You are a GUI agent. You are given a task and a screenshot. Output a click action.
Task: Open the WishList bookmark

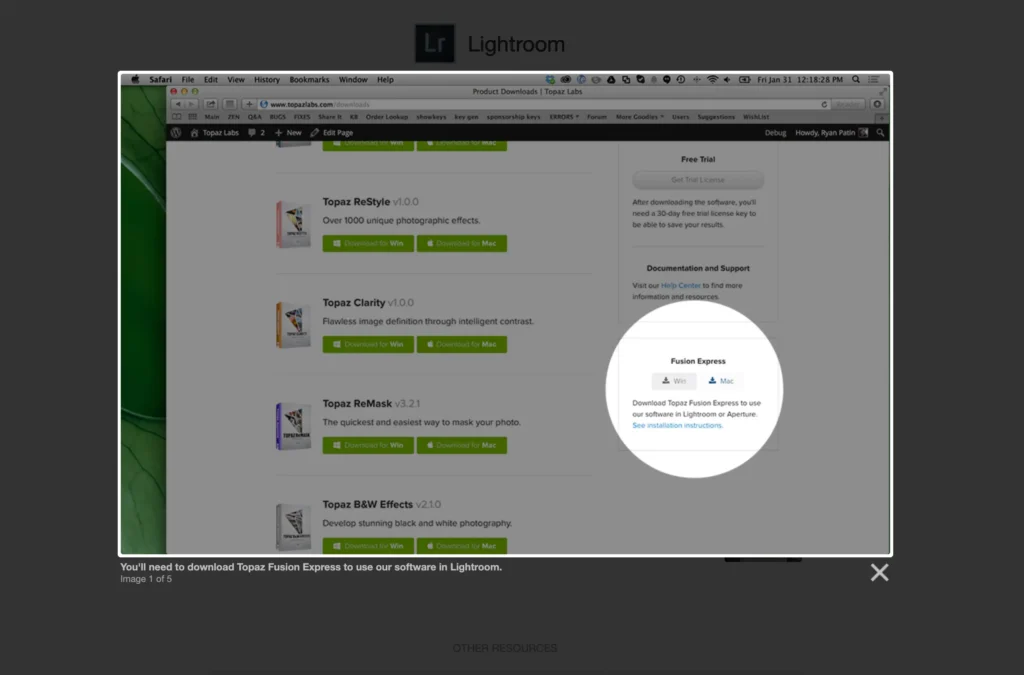pyautogui.click(x=756, y=117)
